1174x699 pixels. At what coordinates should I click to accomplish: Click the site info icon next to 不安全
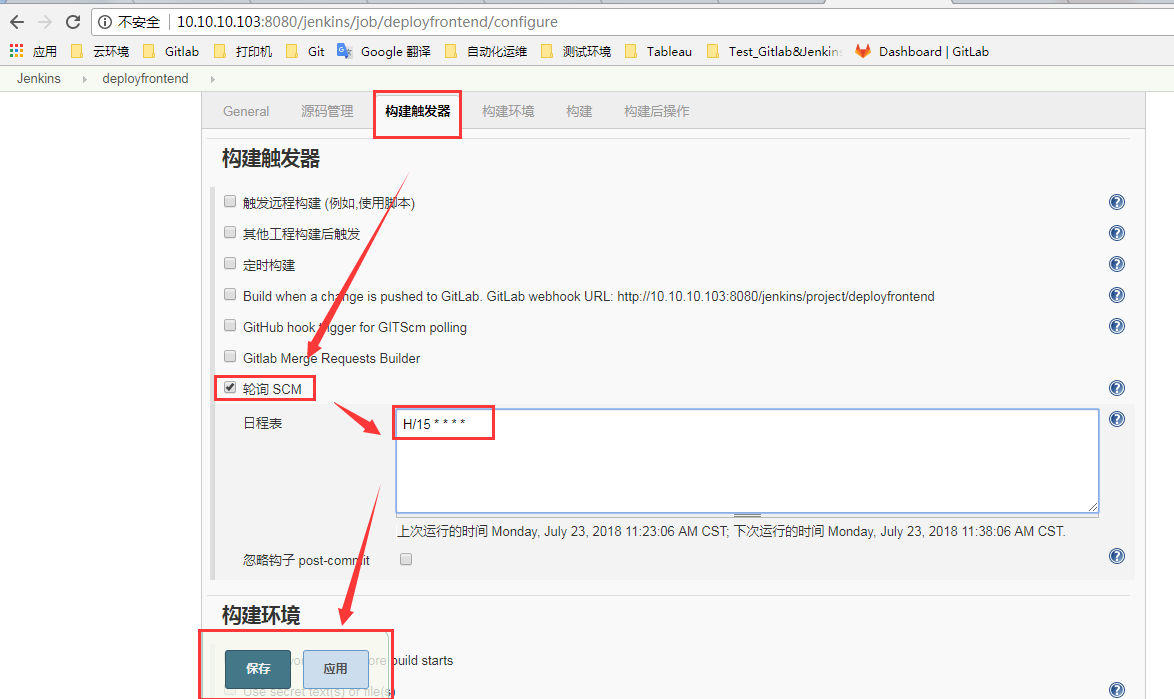(x=106, y=22)
